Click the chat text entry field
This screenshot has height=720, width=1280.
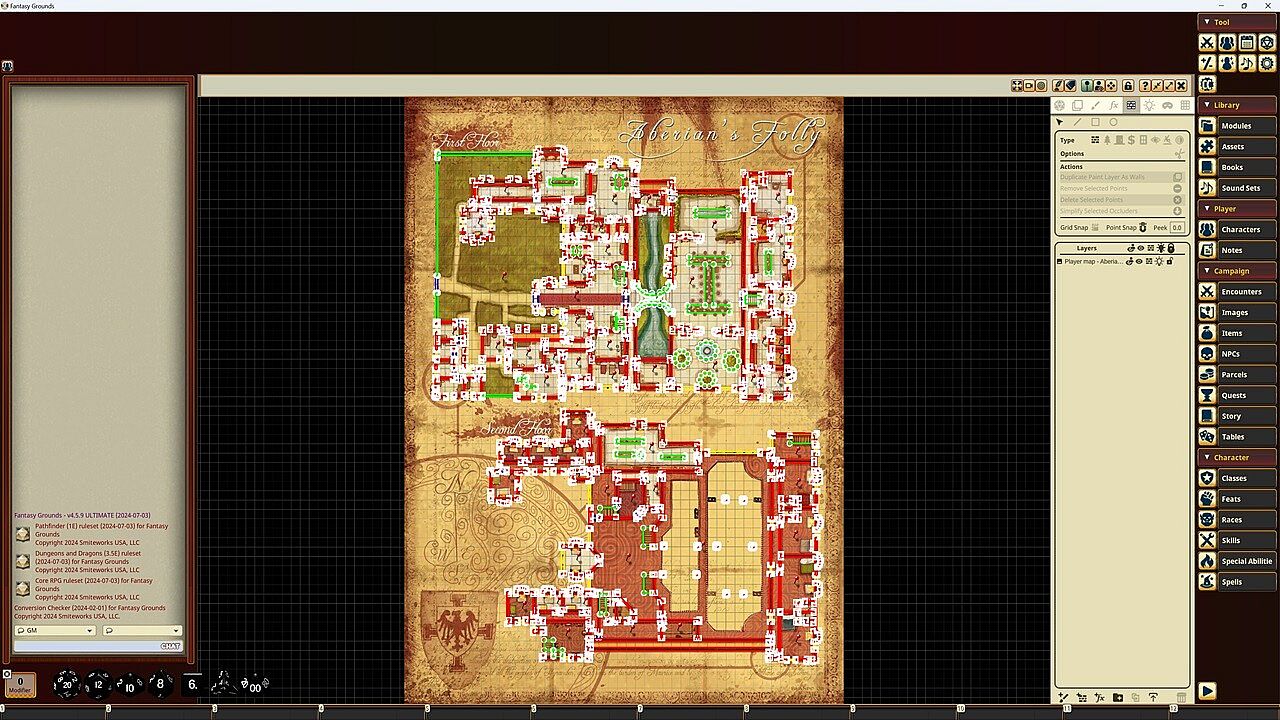click(98, 646)
